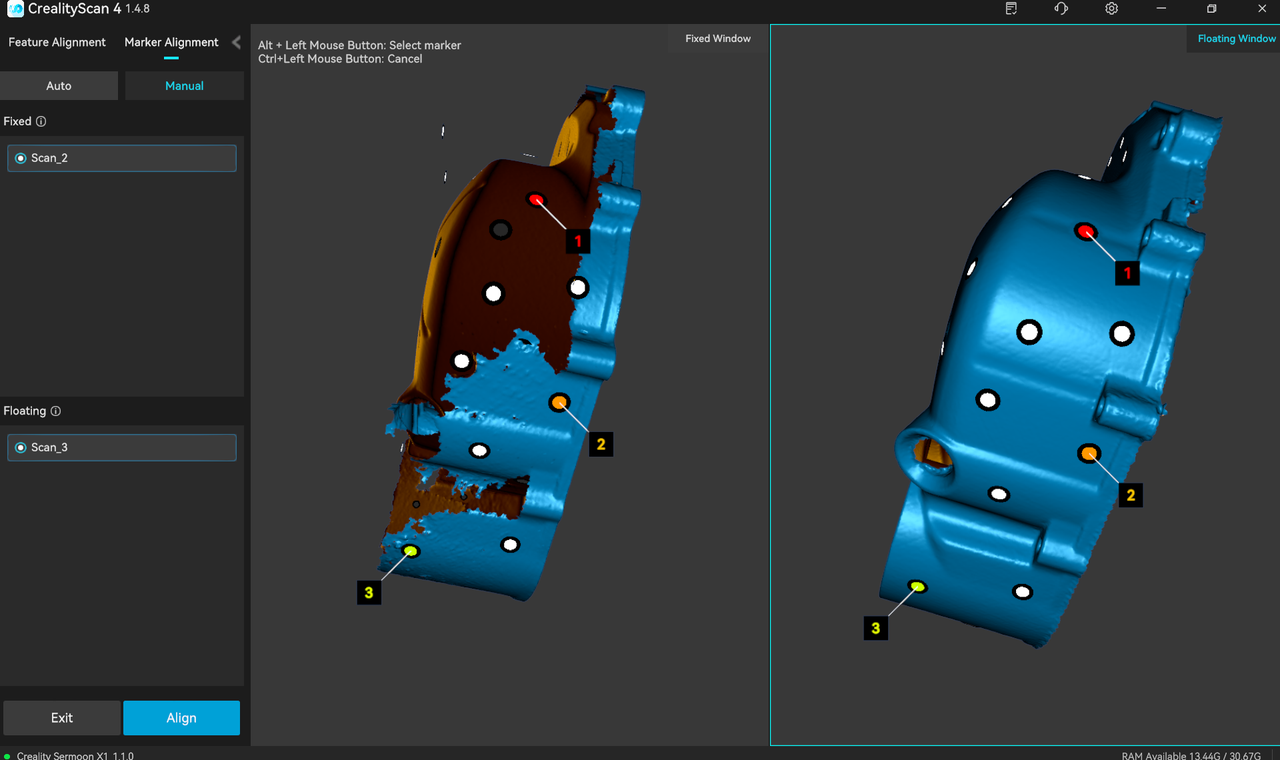The image size is (1280, 760).
Task: Open customer support headset icon
Action: [x=1061, y=9]
